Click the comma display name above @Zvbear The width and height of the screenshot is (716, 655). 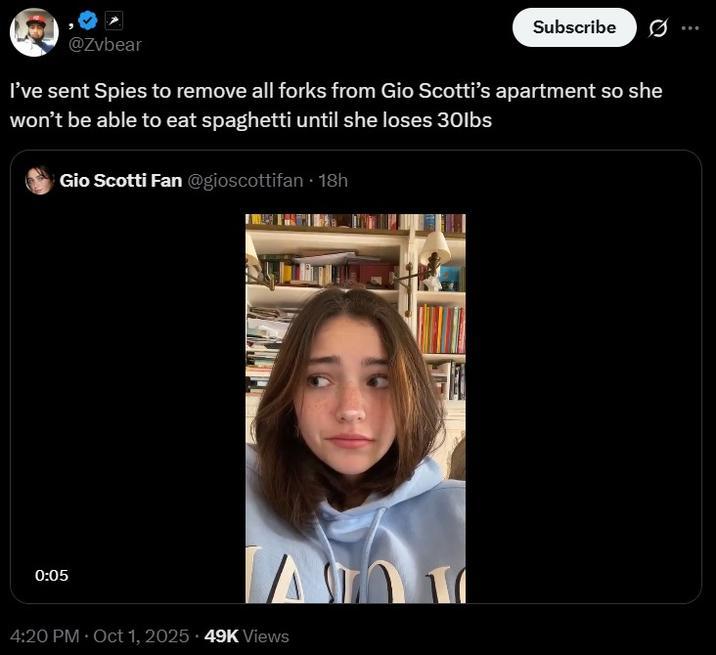click(71, 21)
